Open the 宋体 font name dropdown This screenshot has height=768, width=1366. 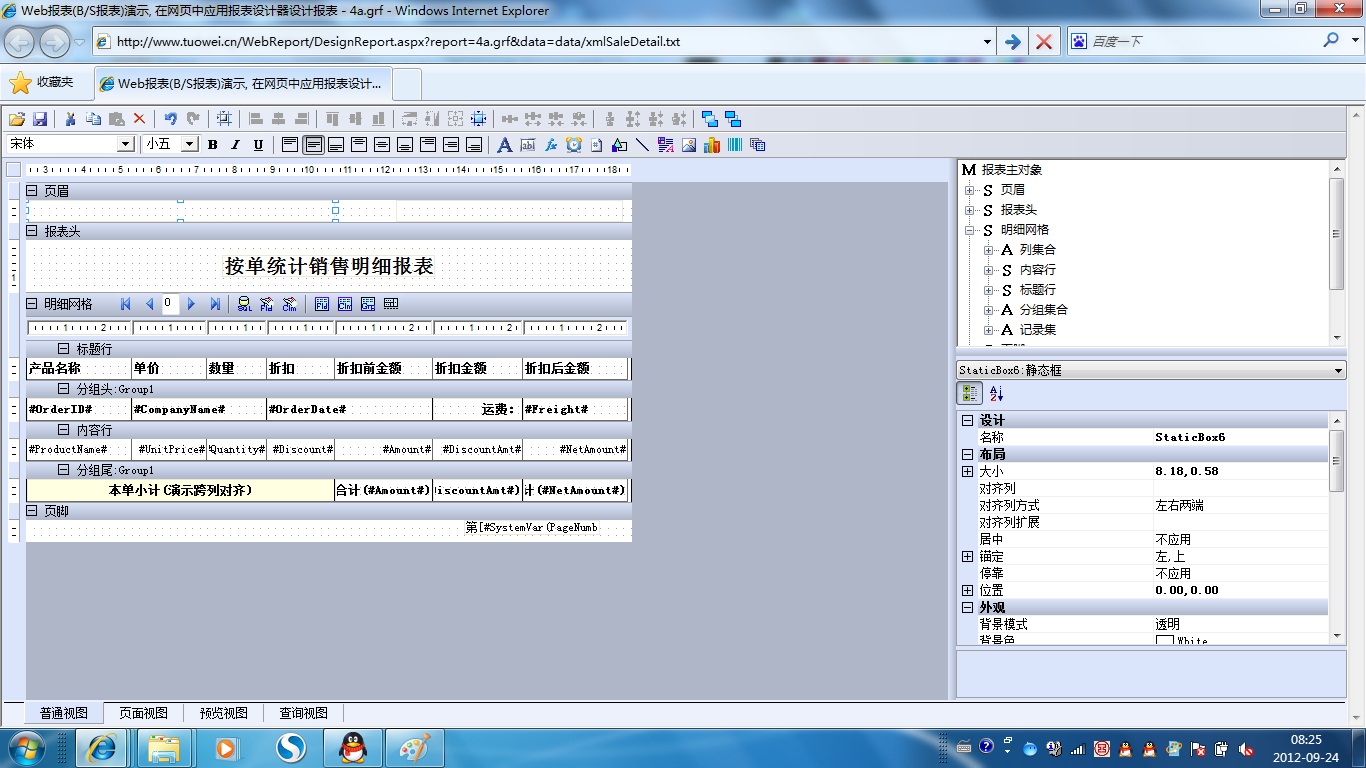pyautogui.click(x=126, y=144)
